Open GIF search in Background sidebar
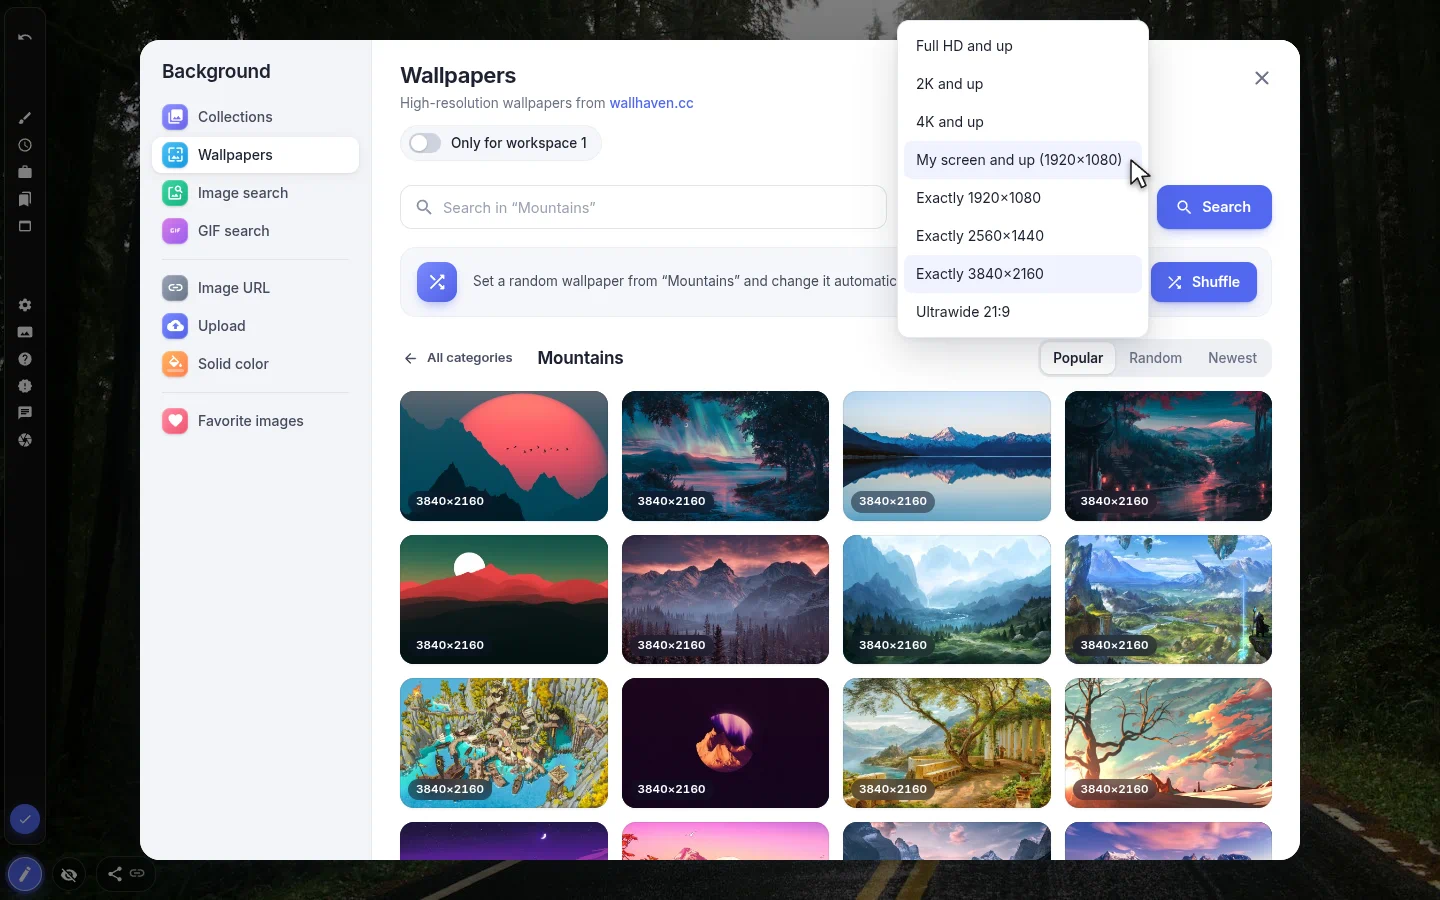The height and width of the screenshot is (900, 1440). click(255, 231)
